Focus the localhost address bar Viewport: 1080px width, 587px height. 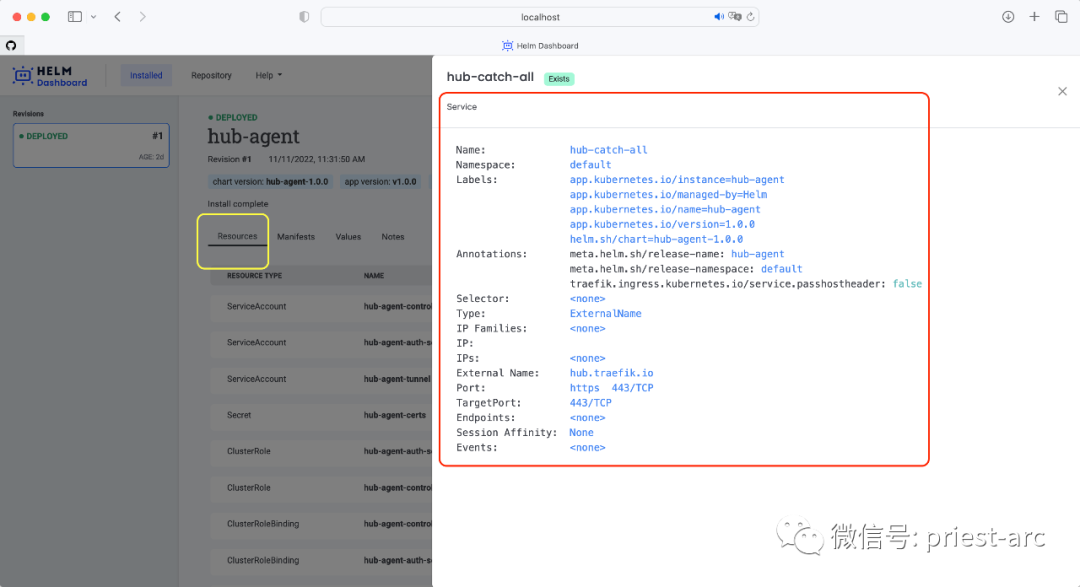(x=540, y=17)
